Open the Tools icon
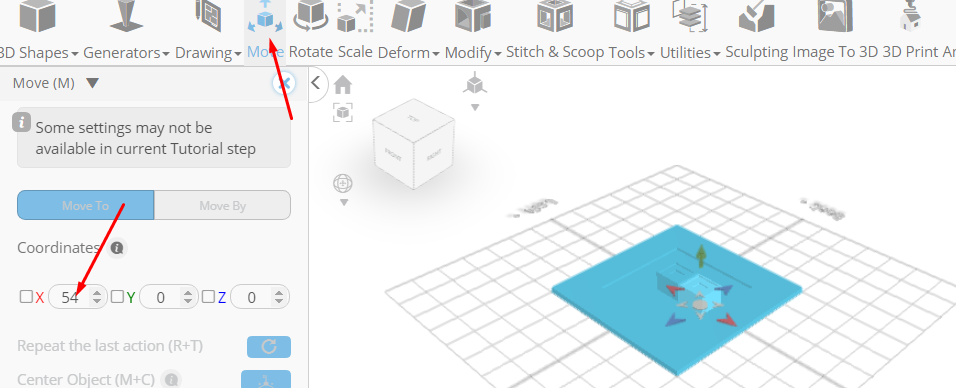 (x=632, y=16)
